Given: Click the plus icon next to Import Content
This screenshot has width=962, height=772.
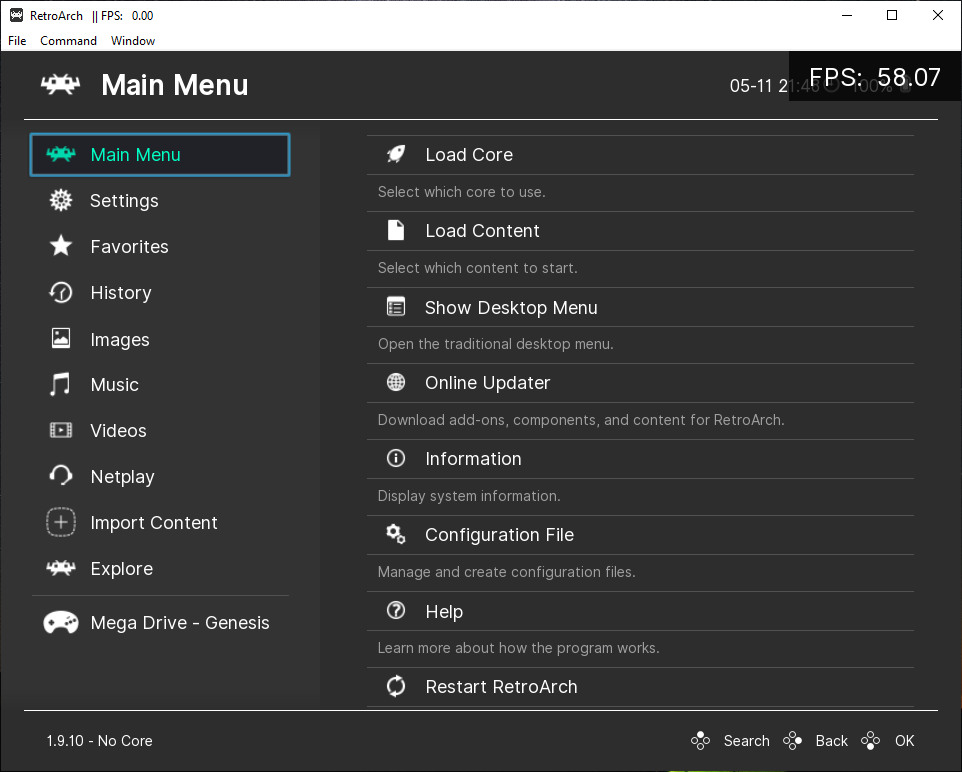Looking at the screenshot, I should tap(61, 522).
